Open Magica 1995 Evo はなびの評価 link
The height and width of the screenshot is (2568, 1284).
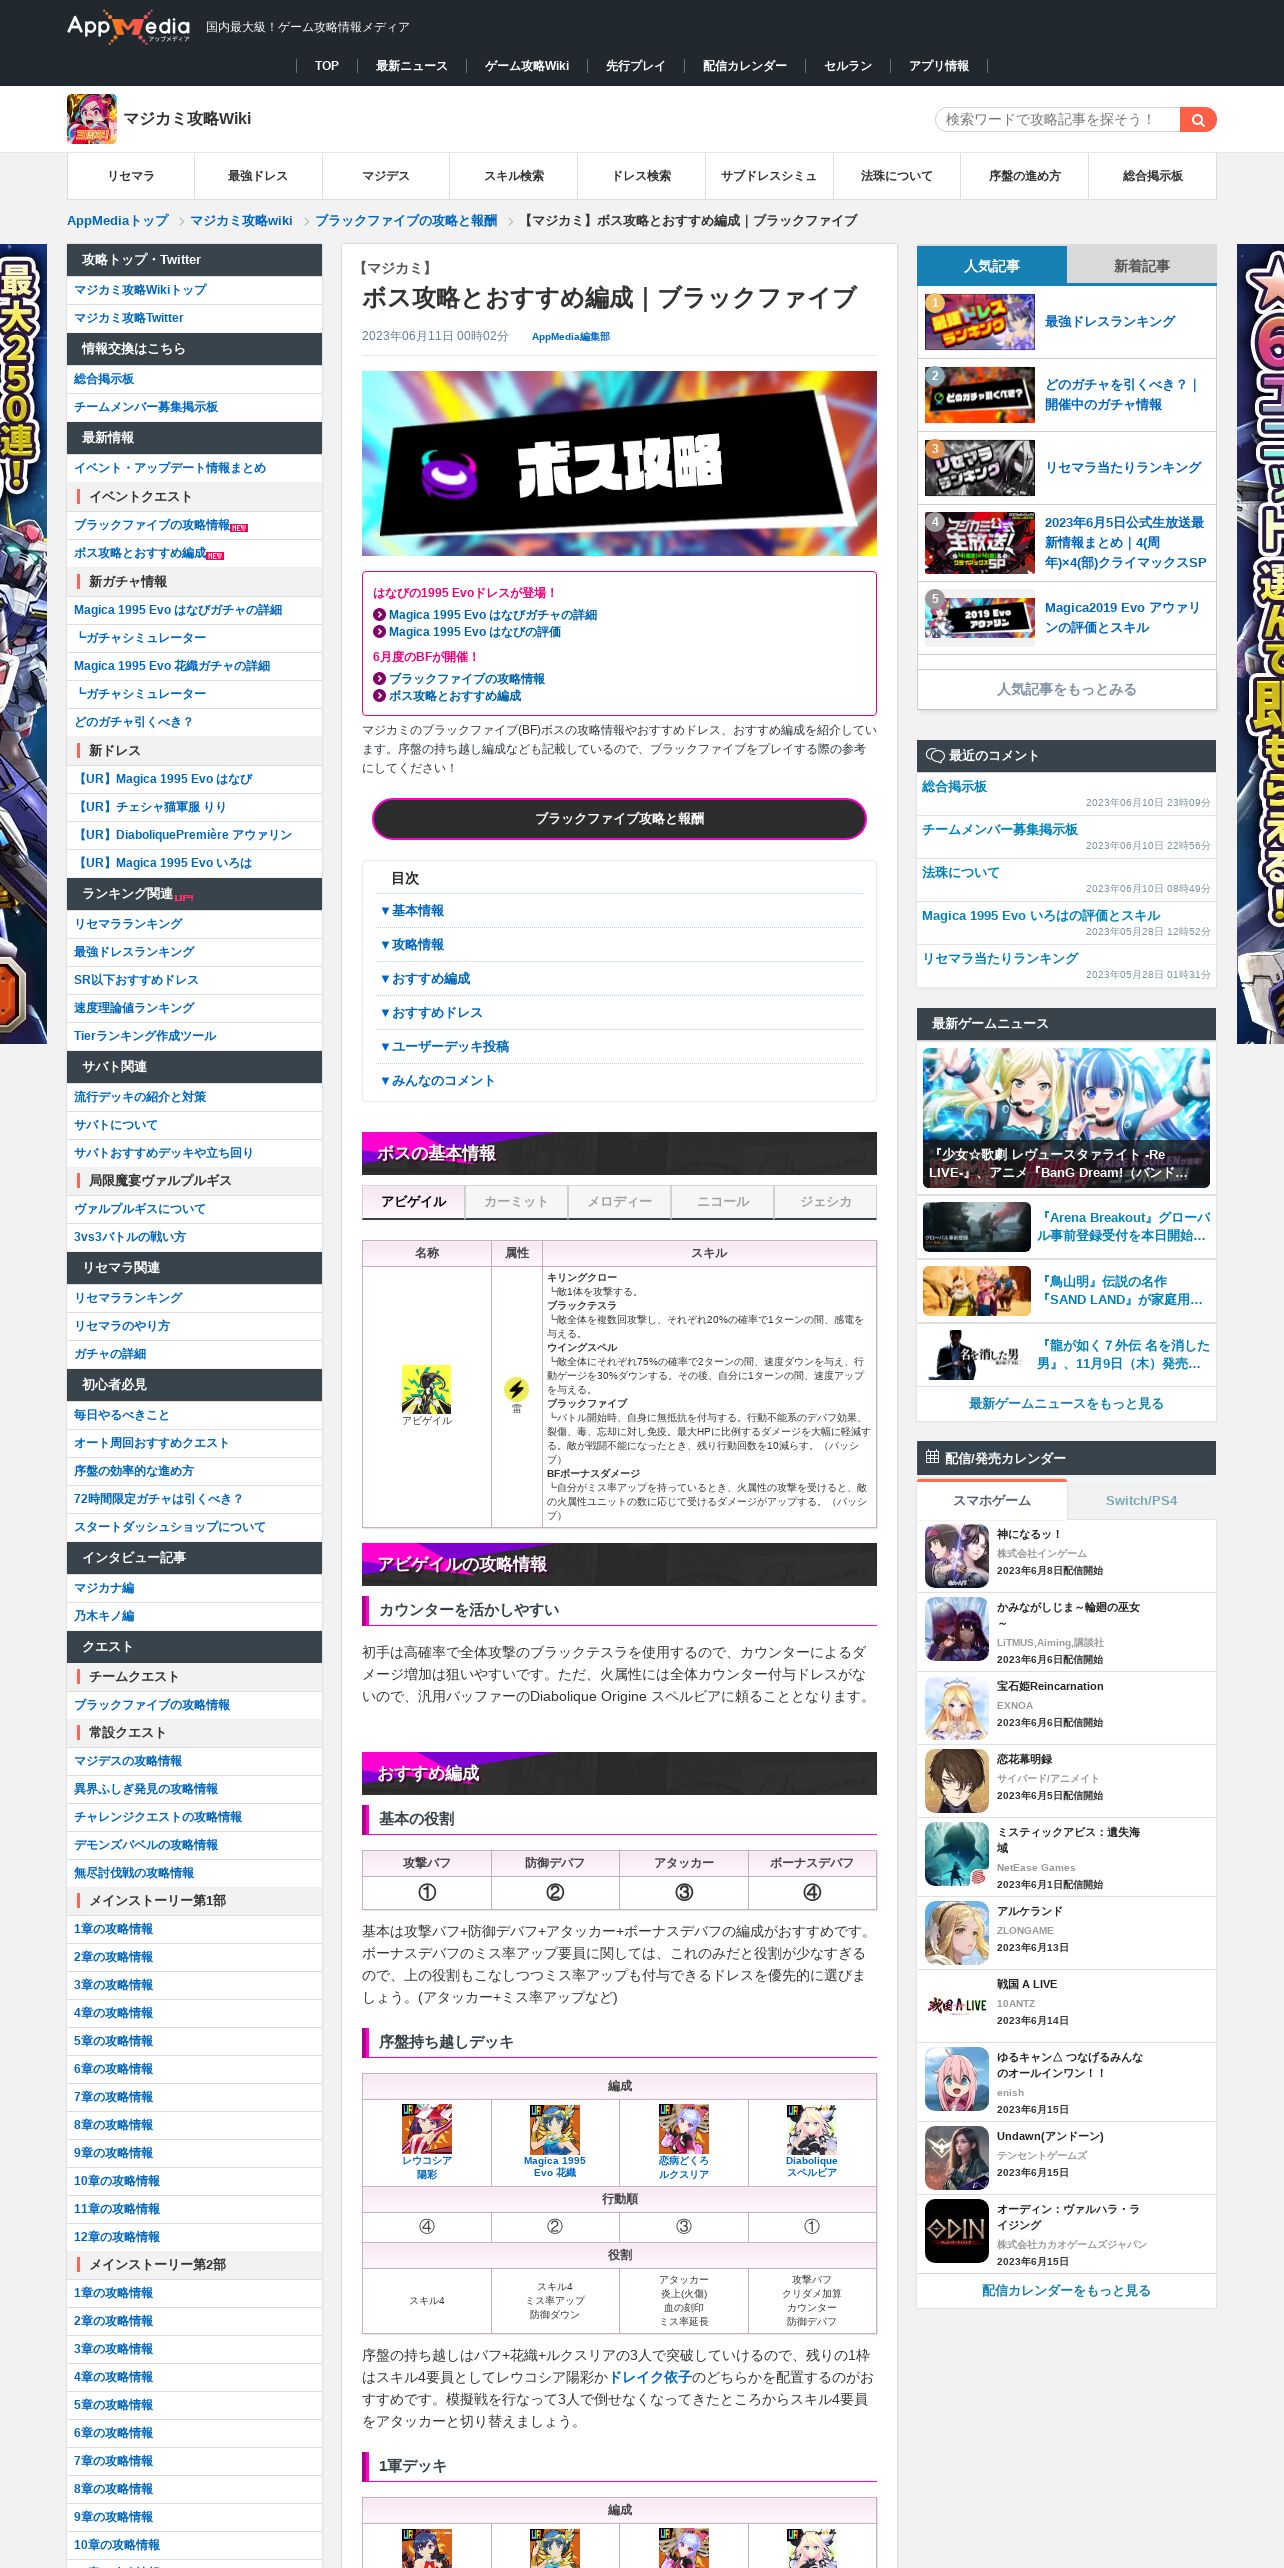coord(474,632)
